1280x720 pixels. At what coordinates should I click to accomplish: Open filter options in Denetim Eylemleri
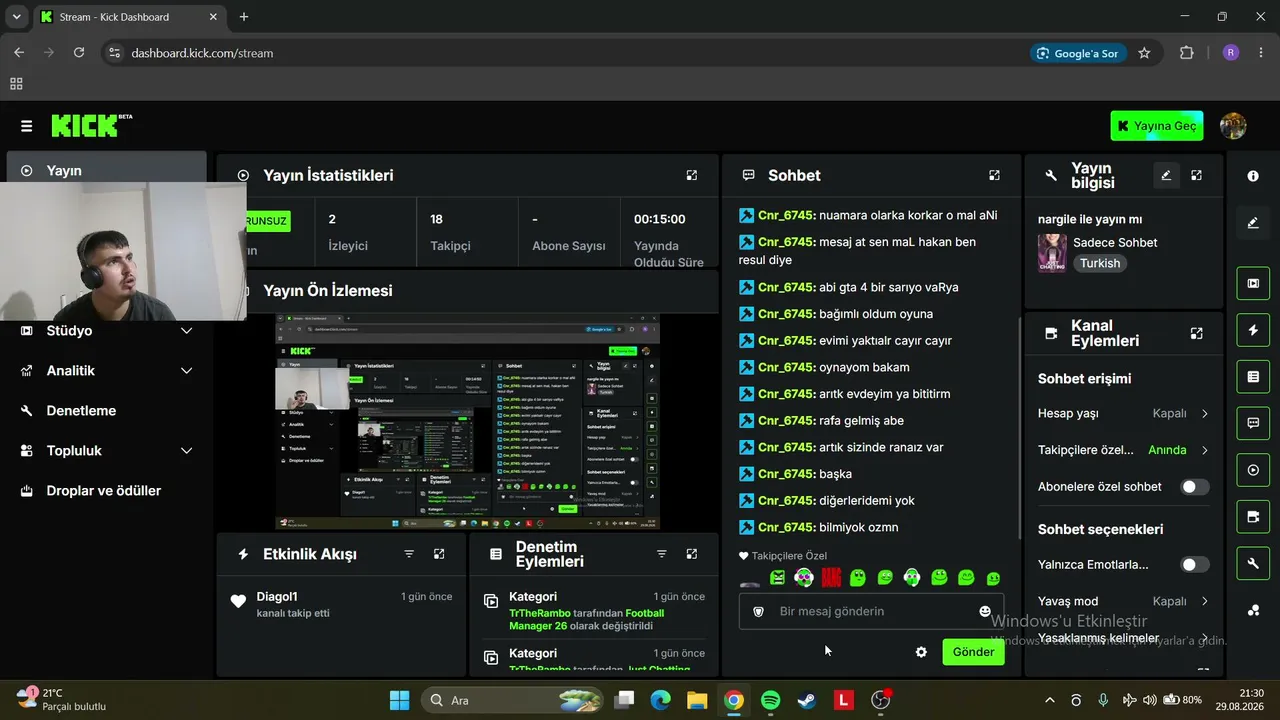661,554
